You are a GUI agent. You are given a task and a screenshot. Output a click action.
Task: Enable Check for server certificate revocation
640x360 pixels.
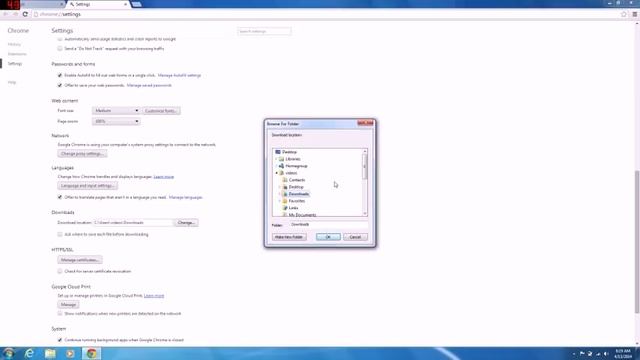point(60,271)
